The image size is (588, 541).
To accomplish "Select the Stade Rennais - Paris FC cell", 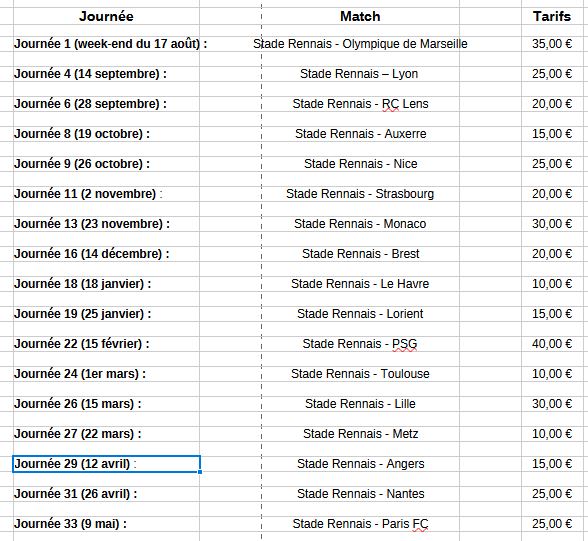I will coord(360,524).
